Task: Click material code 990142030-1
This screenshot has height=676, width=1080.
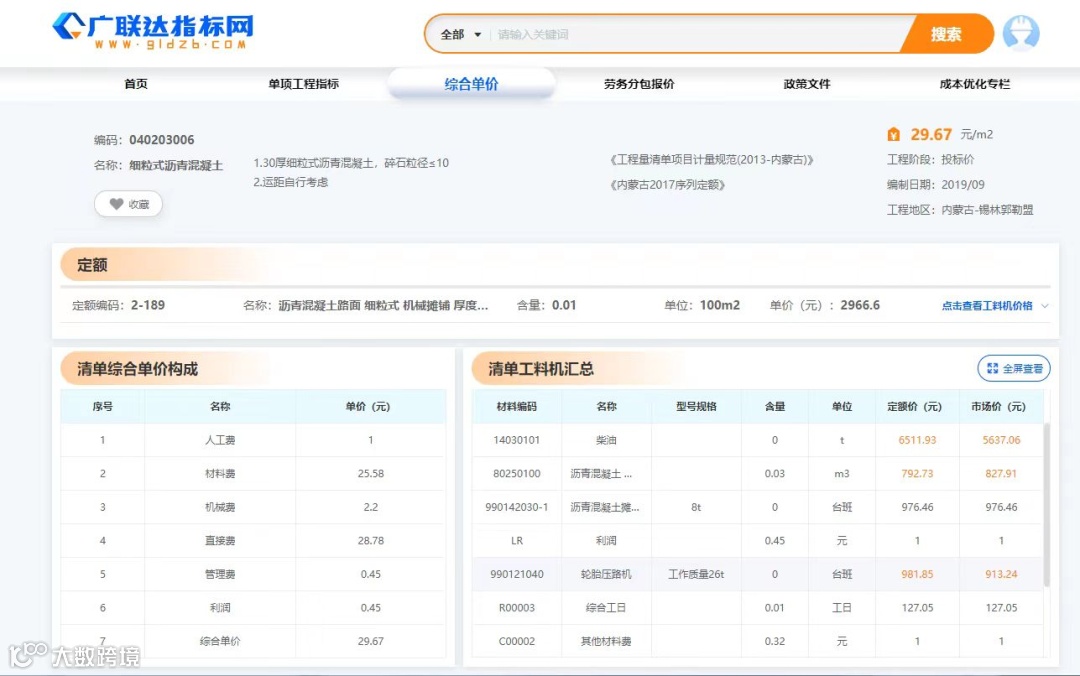Action: (x=517, y=507)
